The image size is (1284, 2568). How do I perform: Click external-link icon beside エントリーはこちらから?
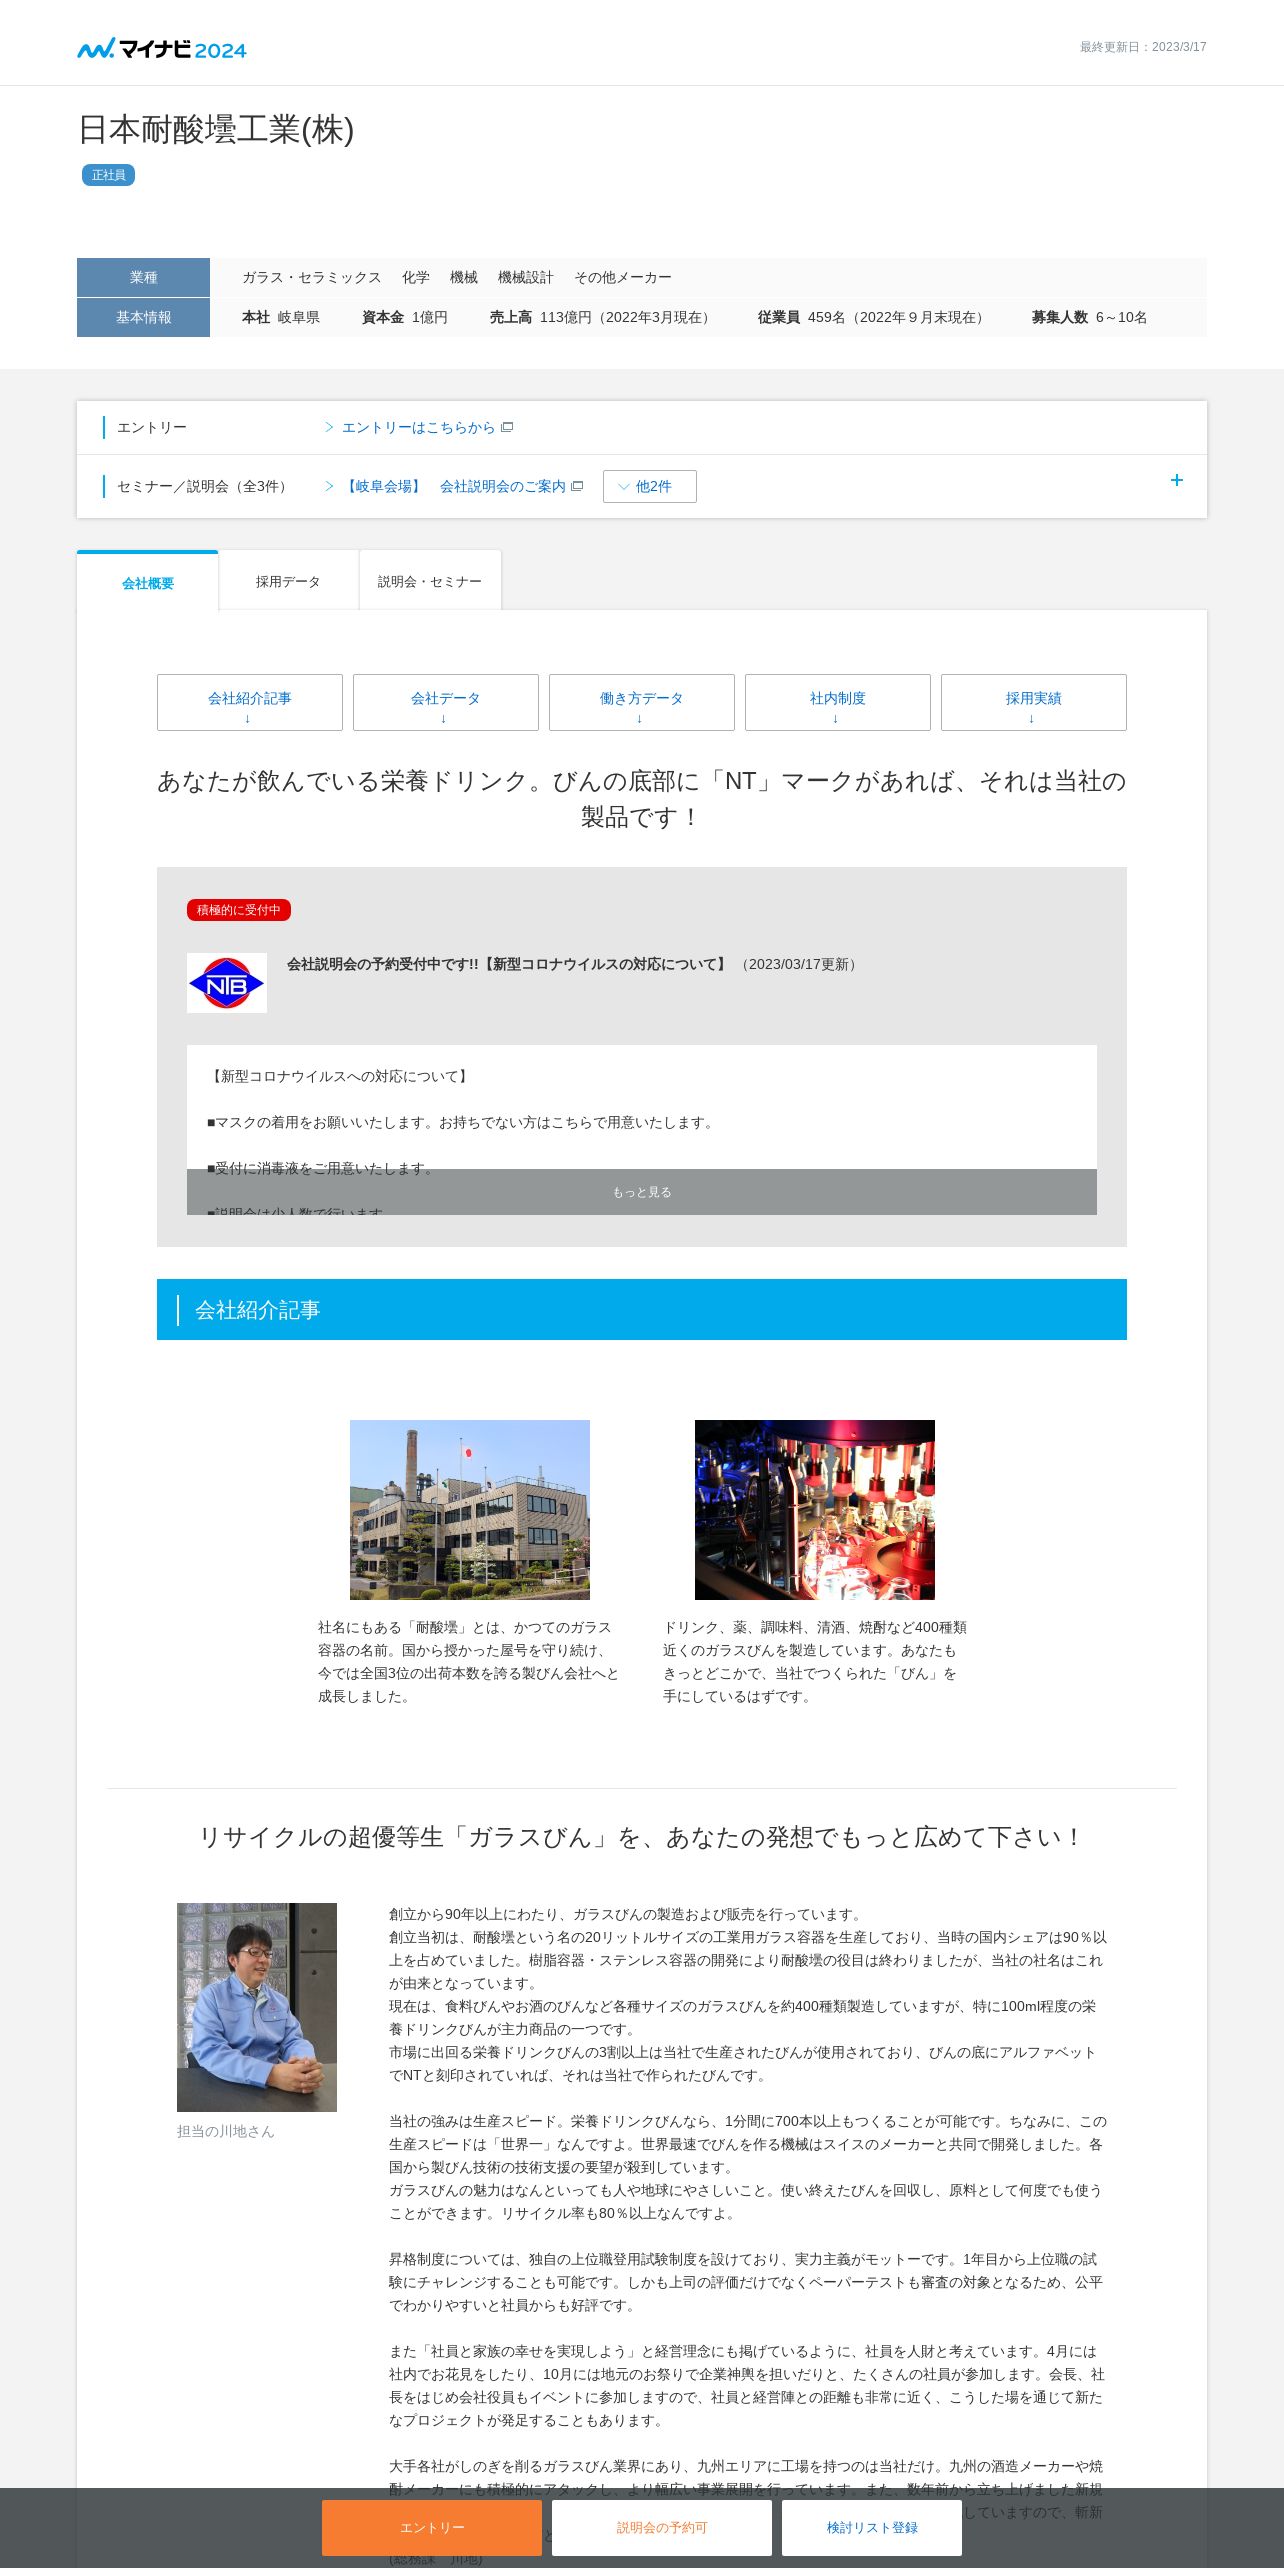[507, 427]
